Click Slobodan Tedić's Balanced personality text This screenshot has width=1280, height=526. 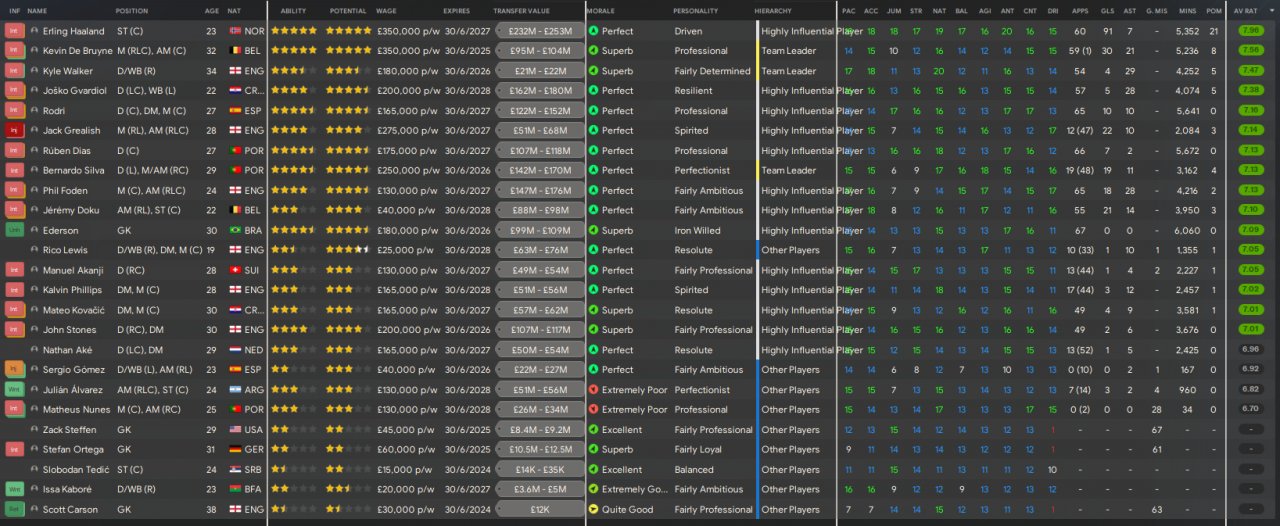[694, 469]
